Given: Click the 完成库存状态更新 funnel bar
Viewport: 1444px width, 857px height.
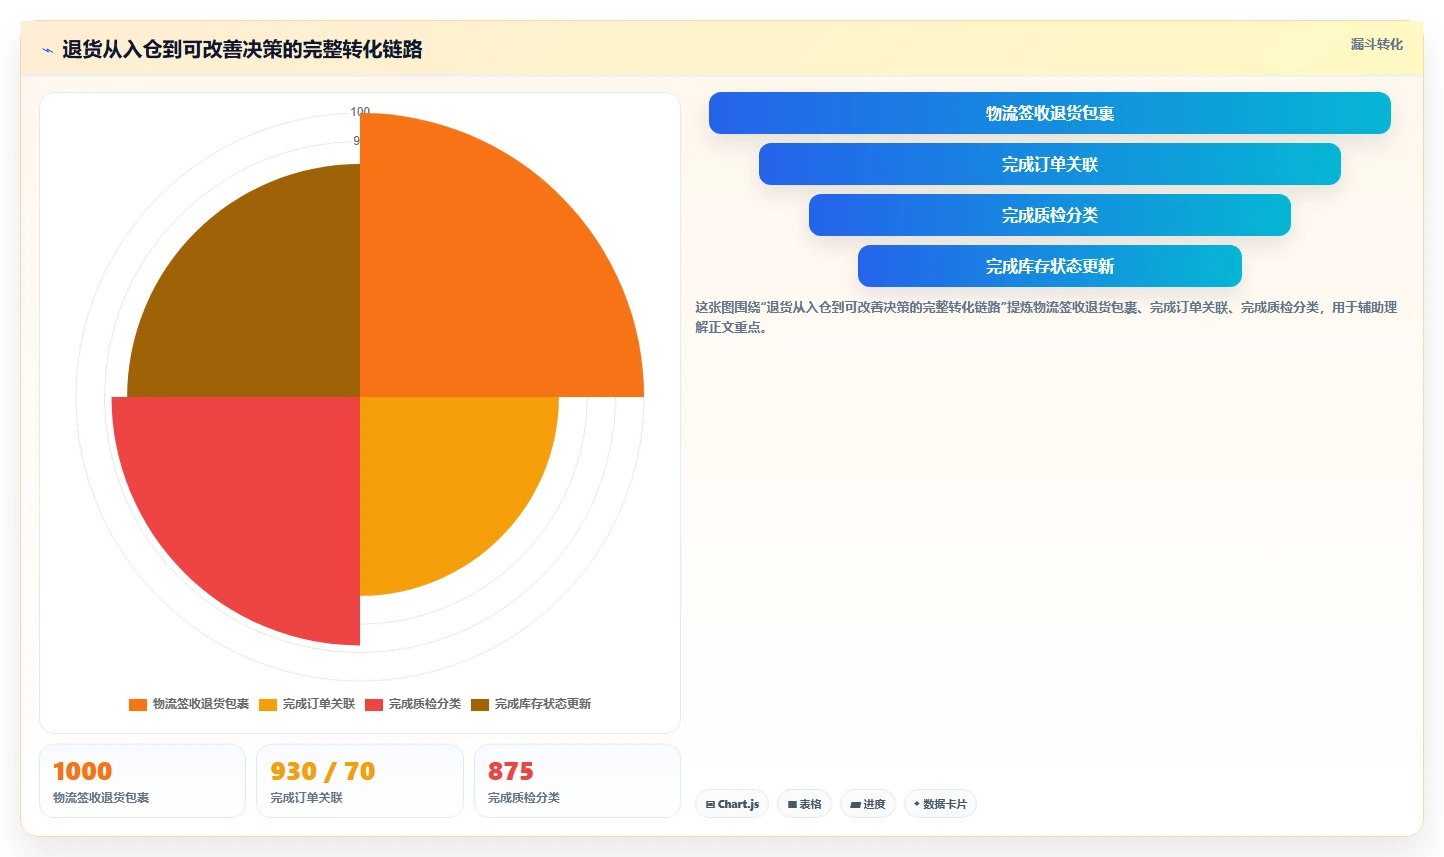Looking at the screenshot, I should click(x=1049, y=266).
